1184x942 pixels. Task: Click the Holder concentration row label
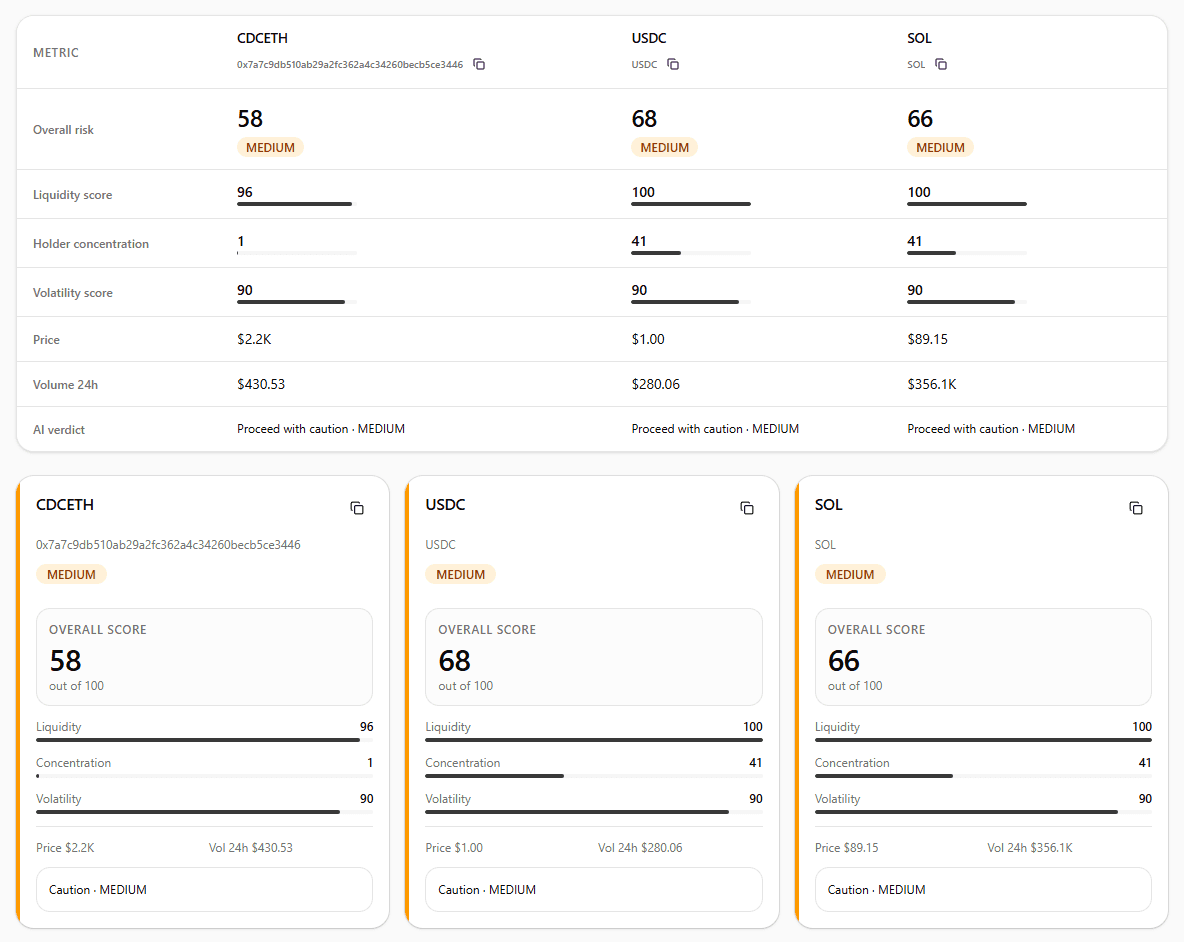click(91, 244)
